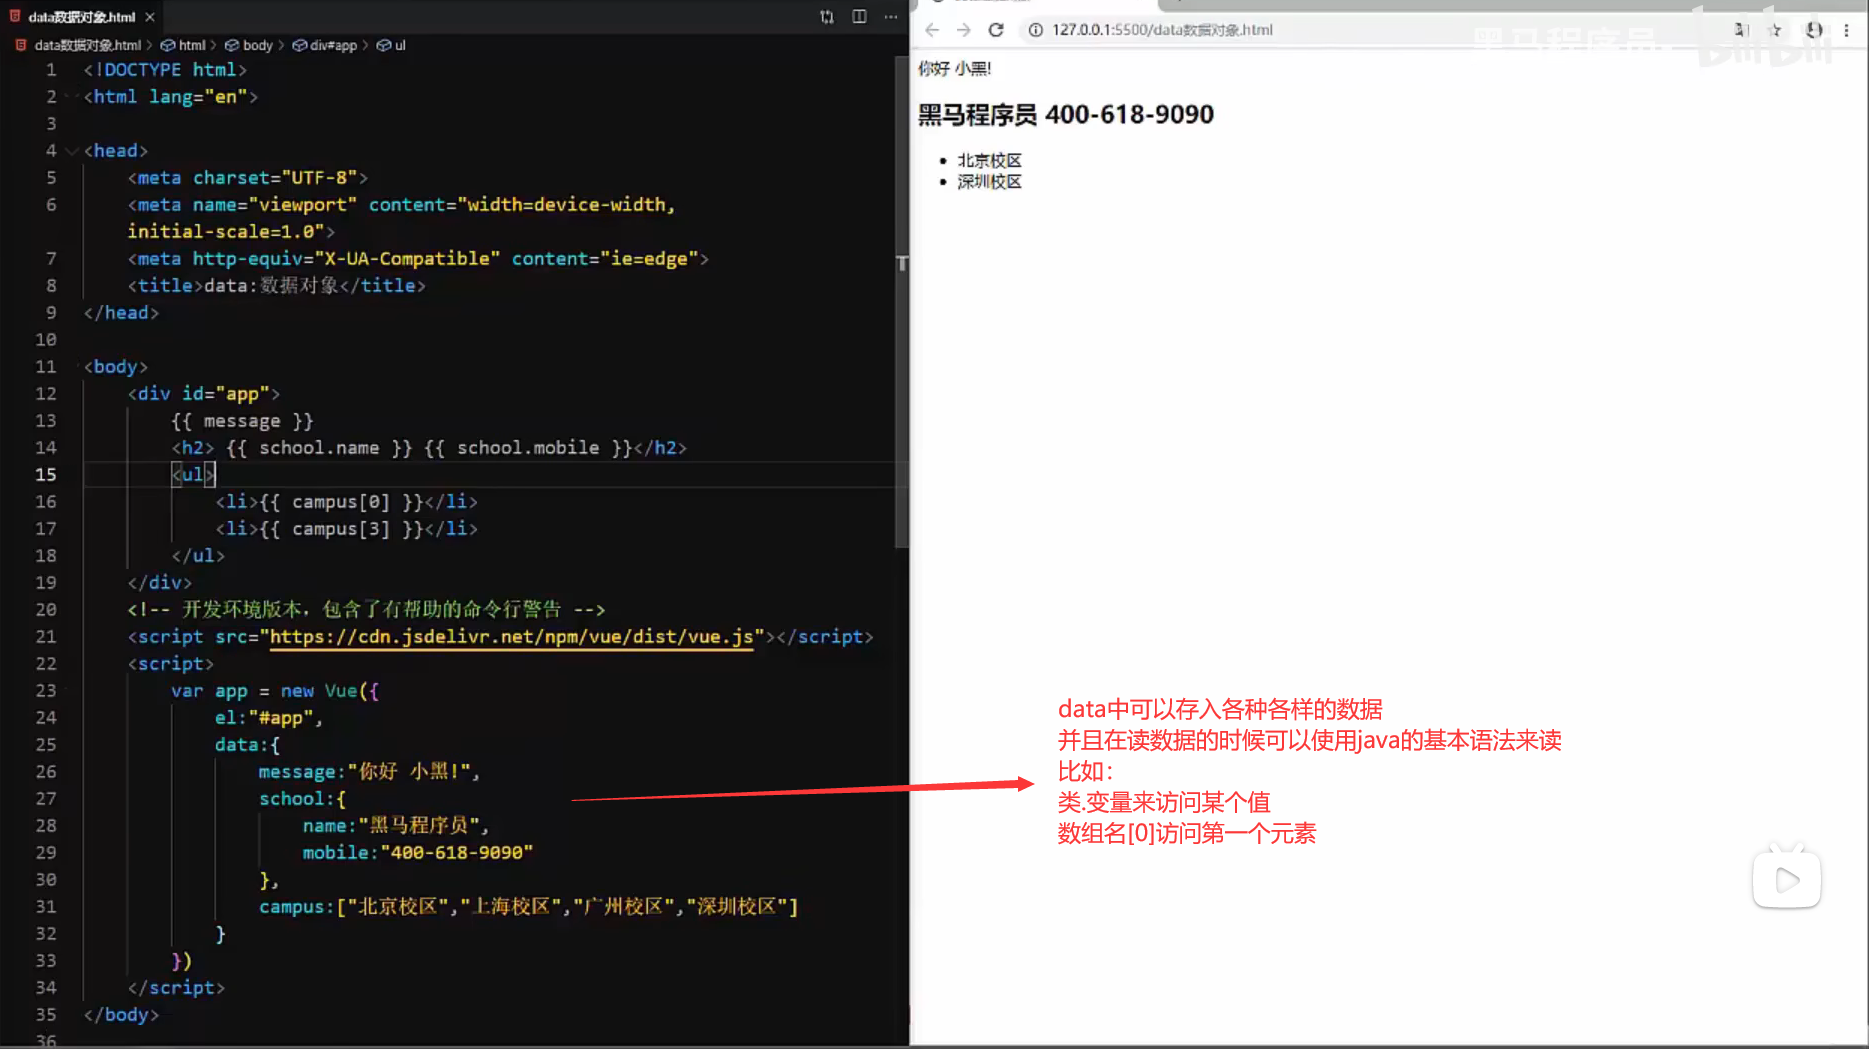
Task: Click the translate page icon
Action: pos(1741,30)
